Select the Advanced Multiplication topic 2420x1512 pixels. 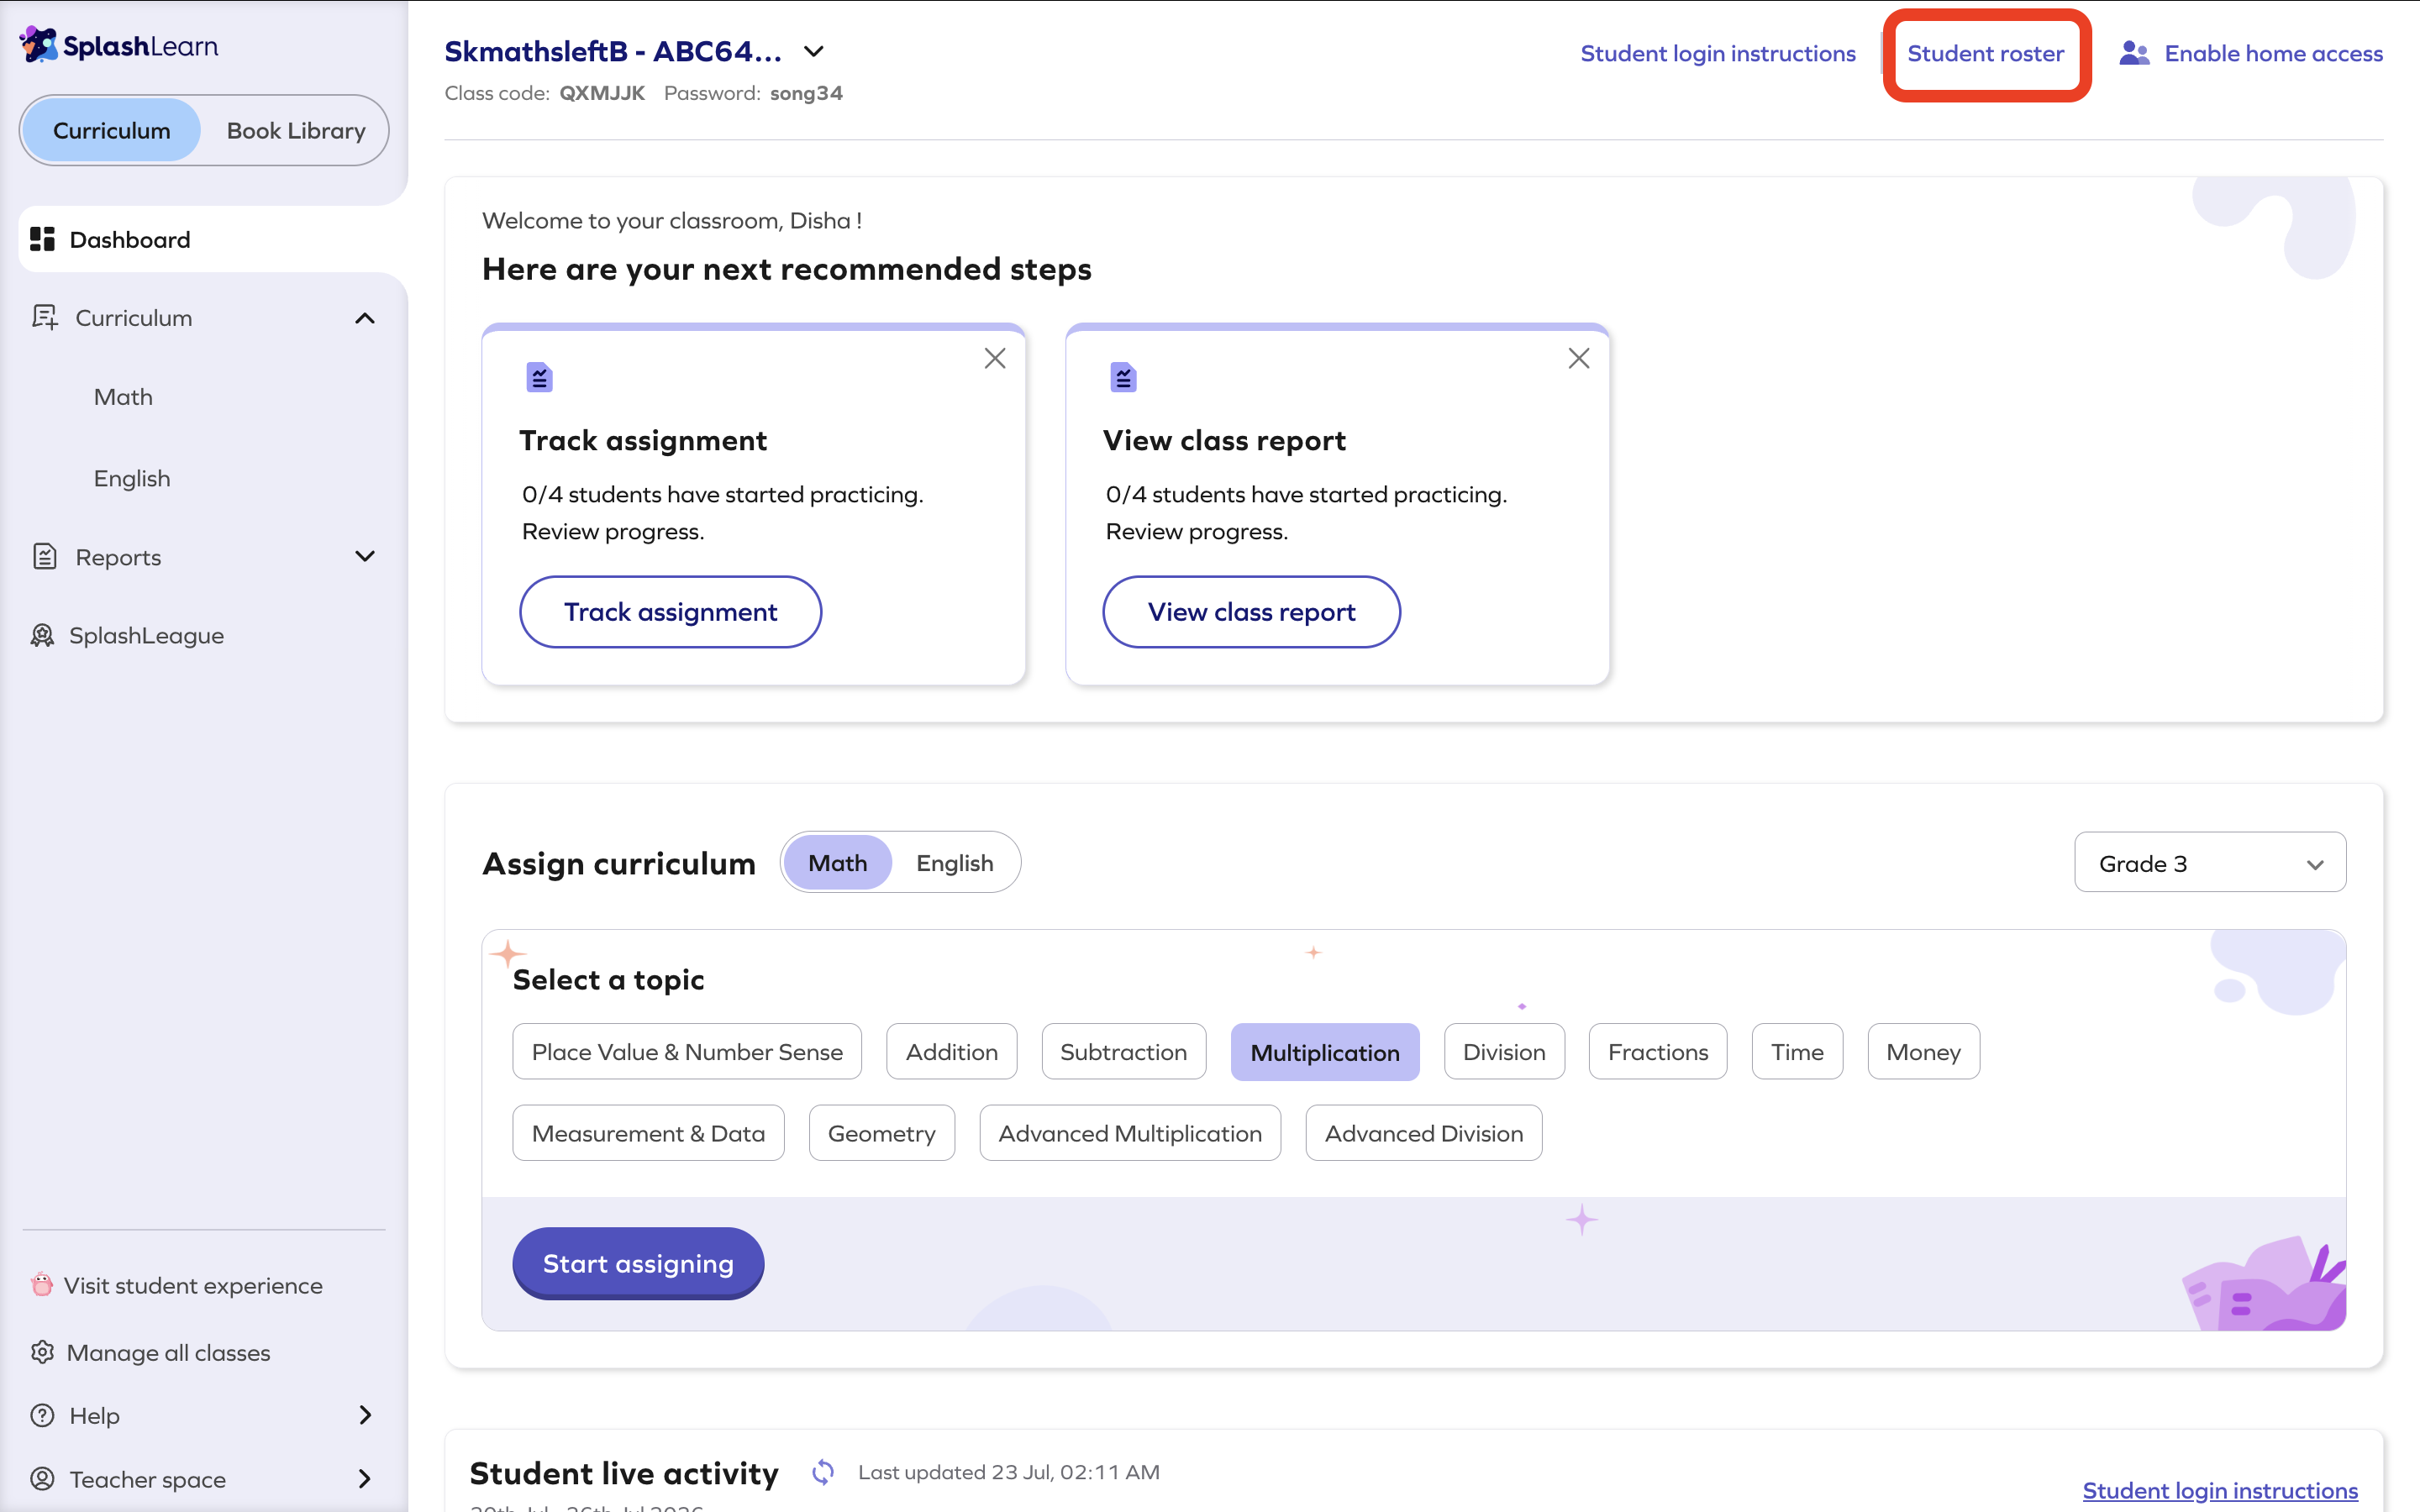coord(1130,1133)
